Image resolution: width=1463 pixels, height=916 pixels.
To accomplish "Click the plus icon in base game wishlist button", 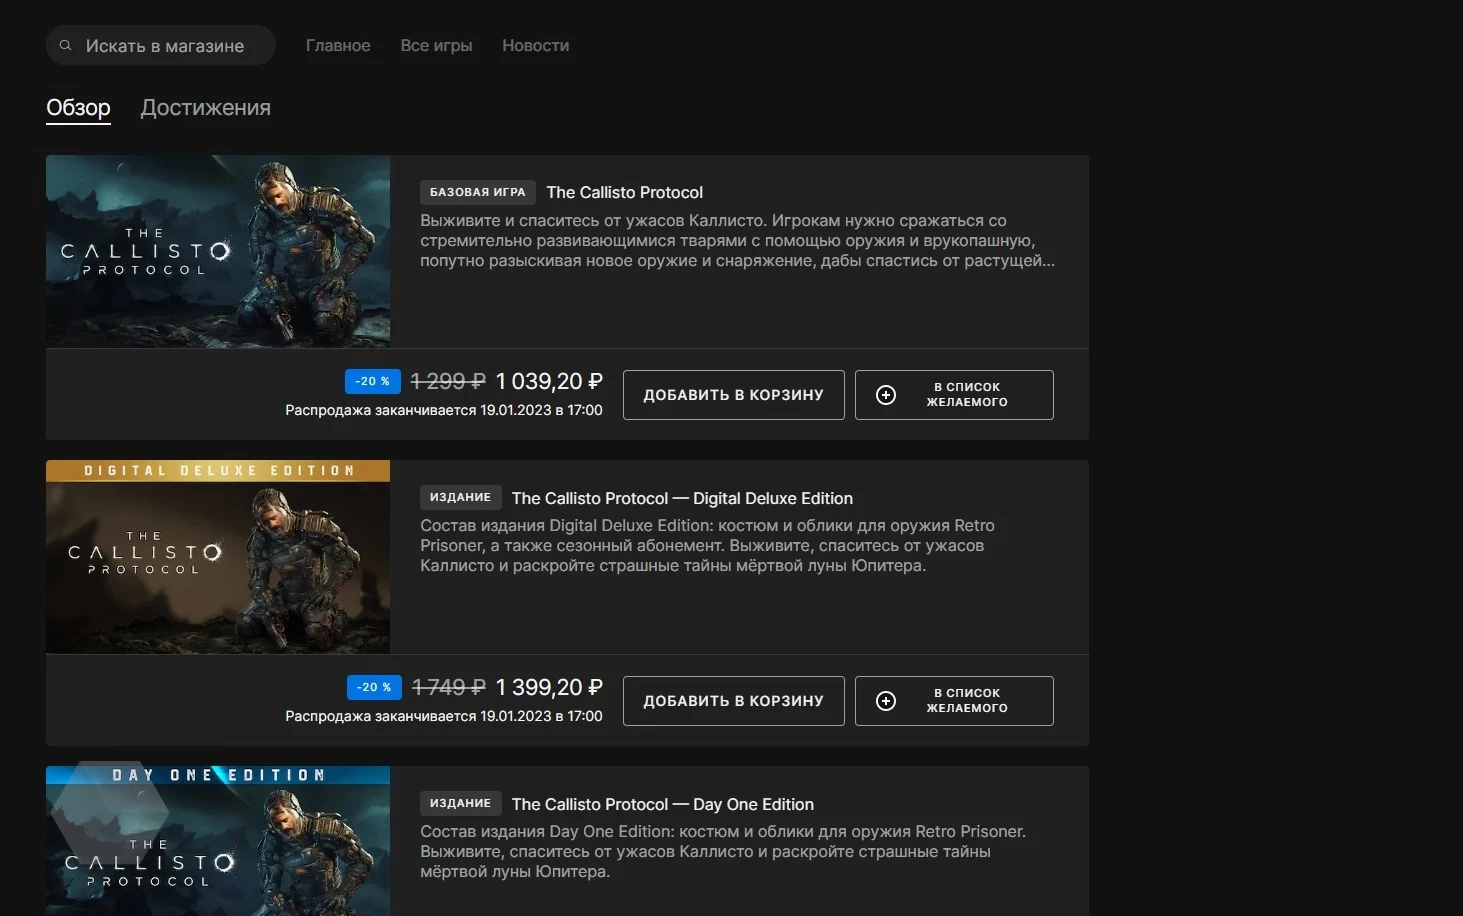I will pos(886,395).
